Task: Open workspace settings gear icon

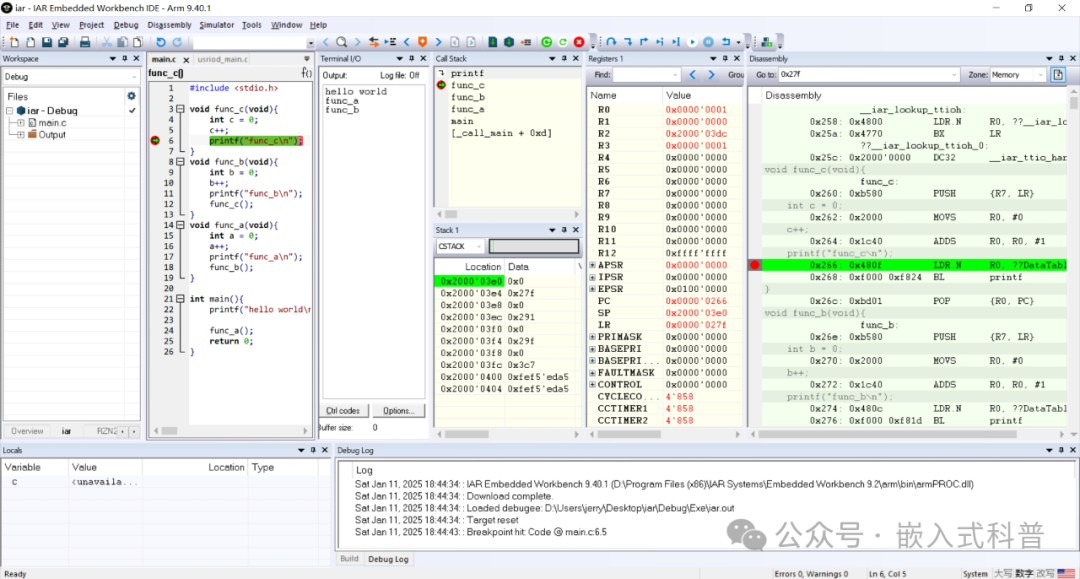Action: pyautogui.click(x=132, y=96)
